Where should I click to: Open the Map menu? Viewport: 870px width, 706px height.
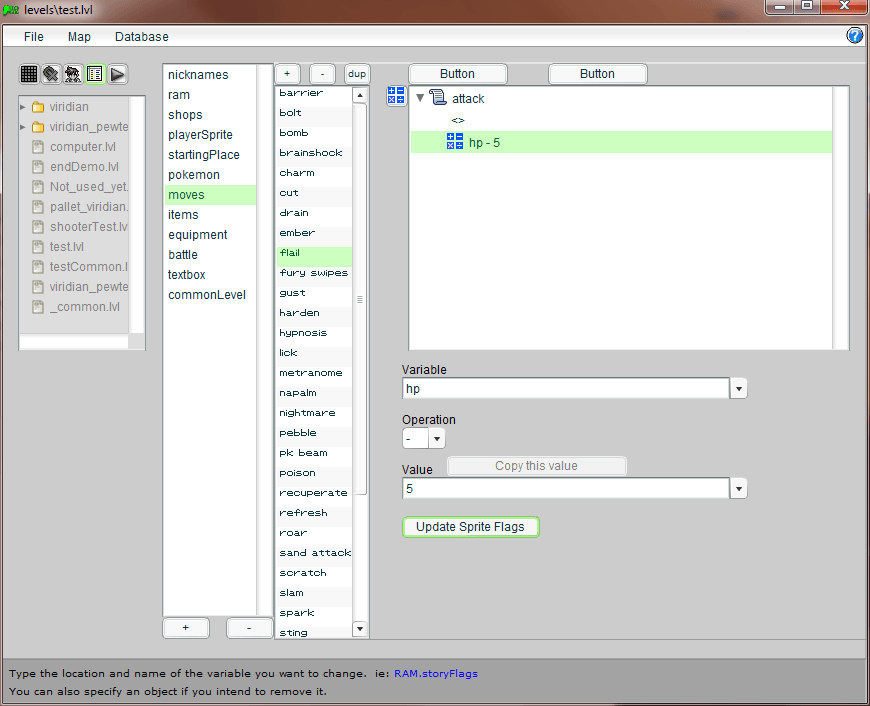pyautogui.click(x=79, y=37)
